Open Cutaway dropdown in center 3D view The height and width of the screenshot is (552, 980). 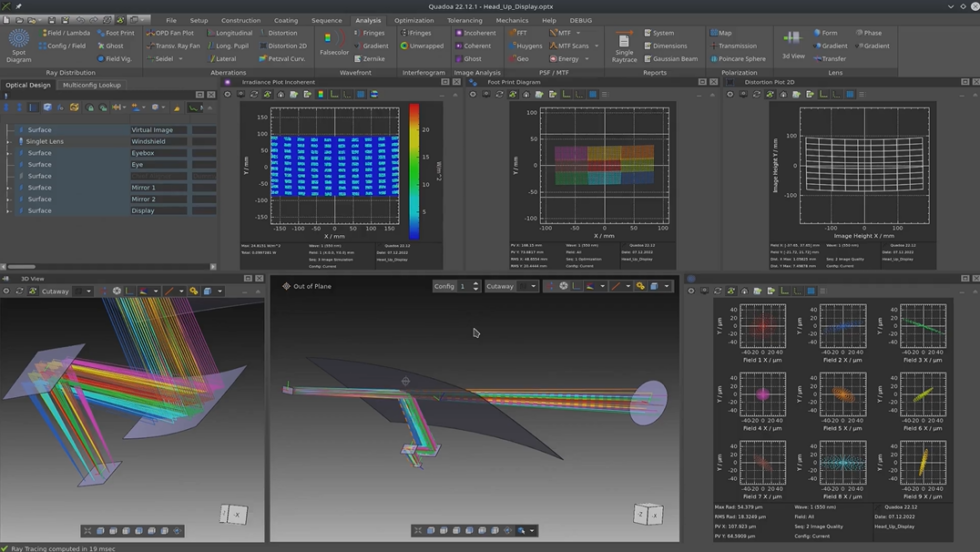click(x=533, y=286)
